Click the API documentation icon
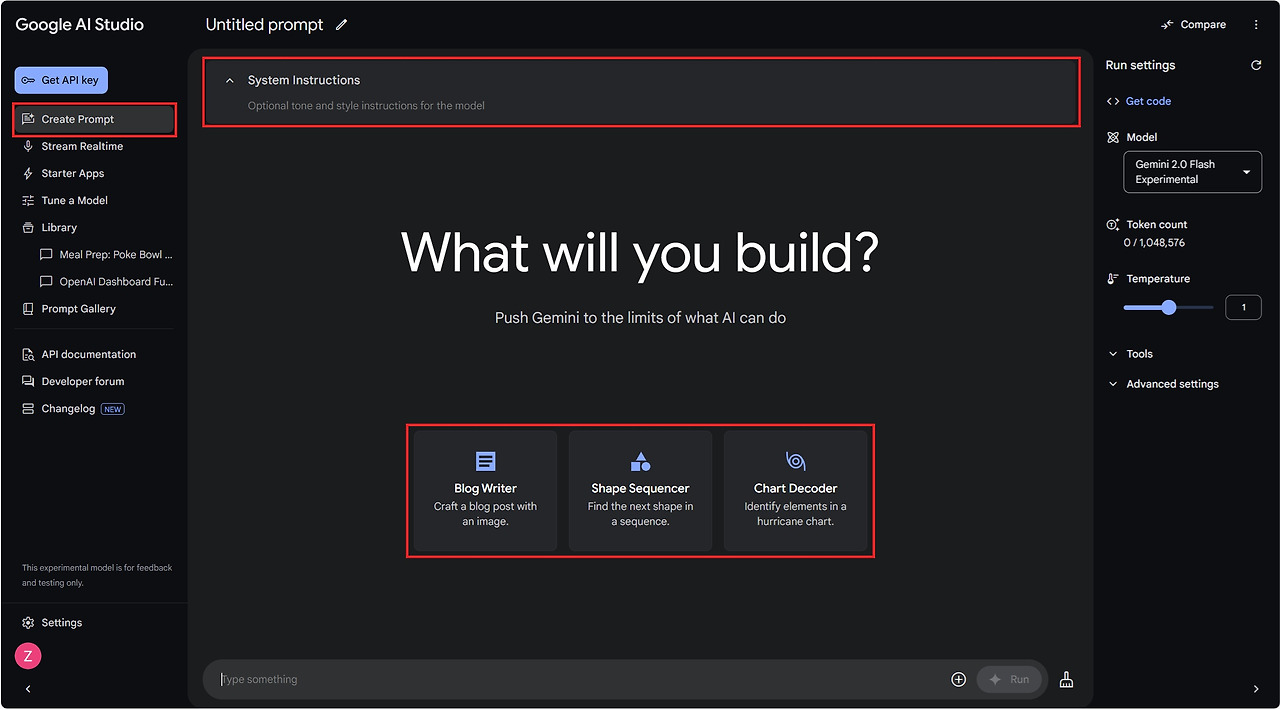The width and height of the screenshot is (1280, 709). point(28,354)
